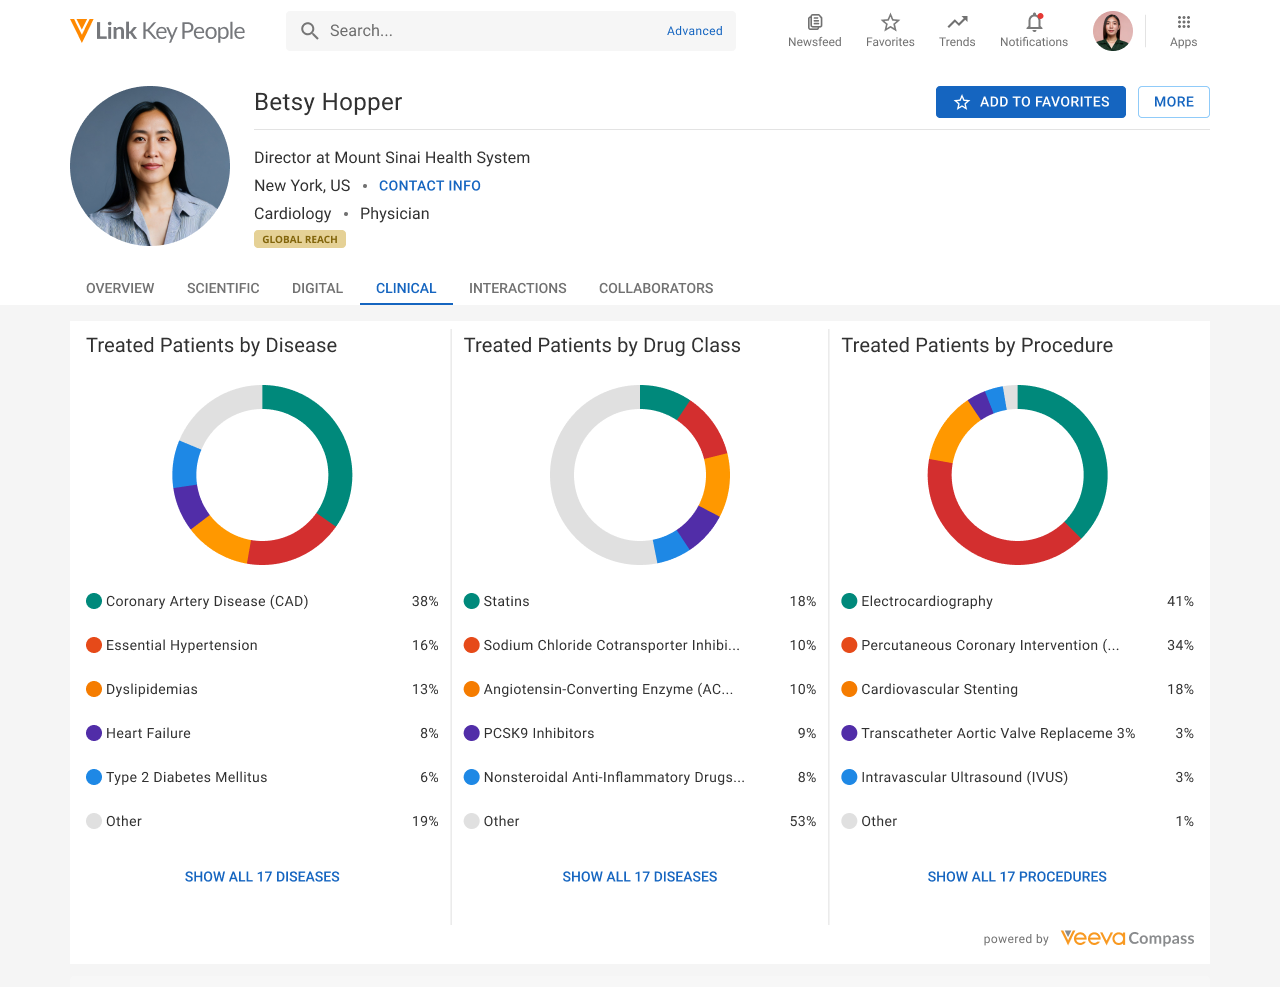This screenshot has width=1280, height=987.
Task: Open the MORE options dropdown
Action: [1173, 102]
